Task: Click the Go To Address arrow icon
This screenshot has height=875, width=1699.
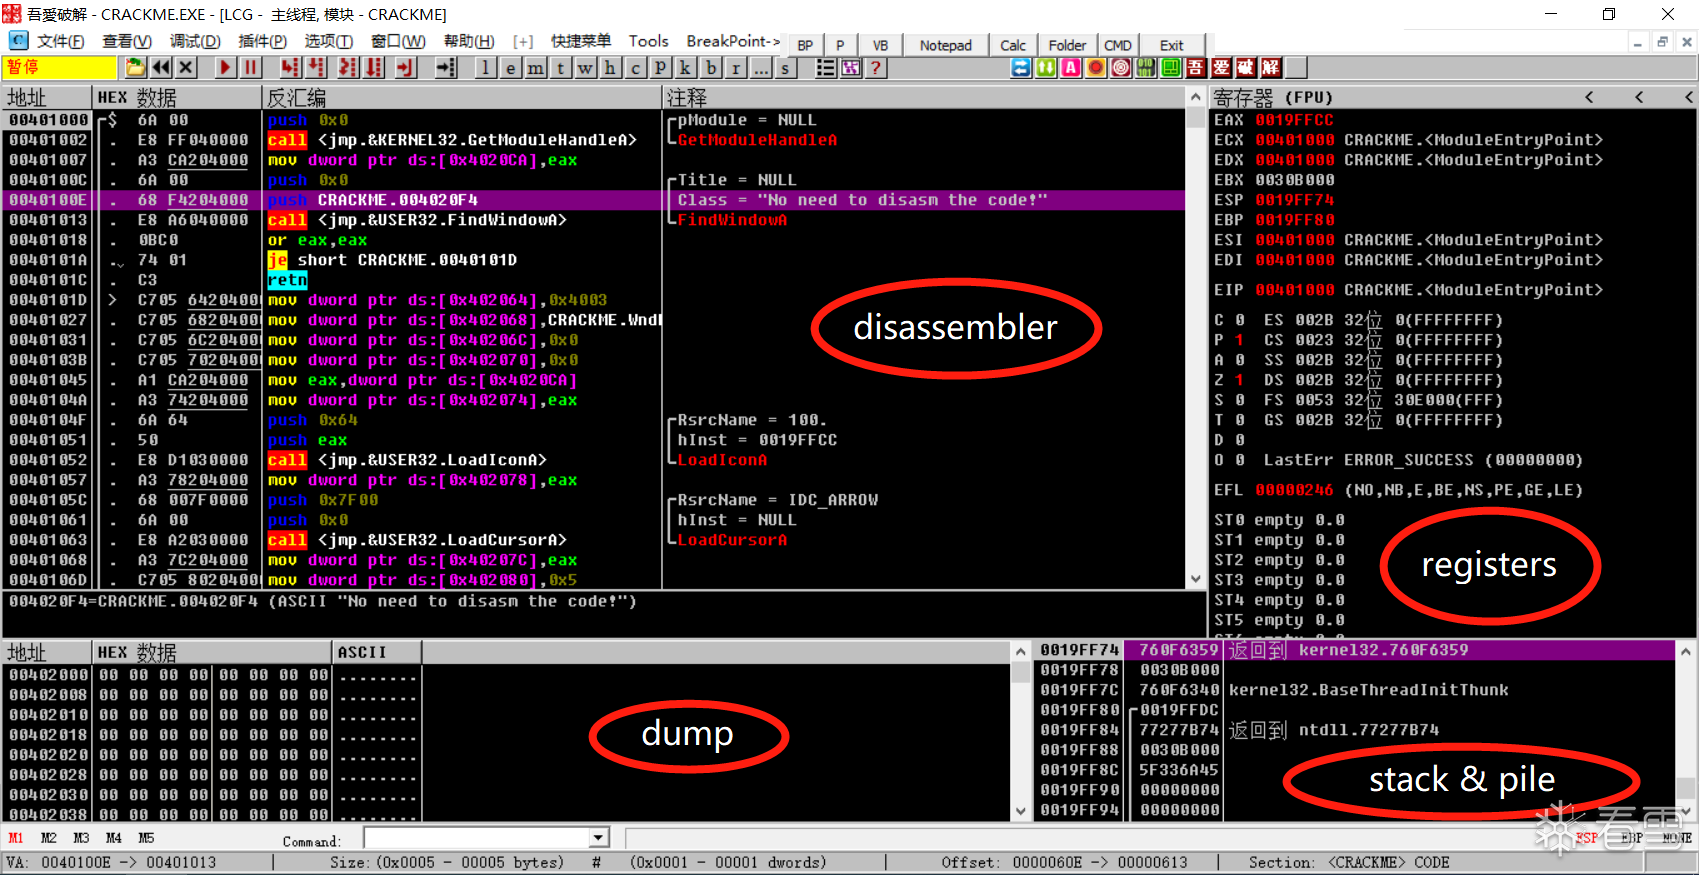Action: [446, 68]
